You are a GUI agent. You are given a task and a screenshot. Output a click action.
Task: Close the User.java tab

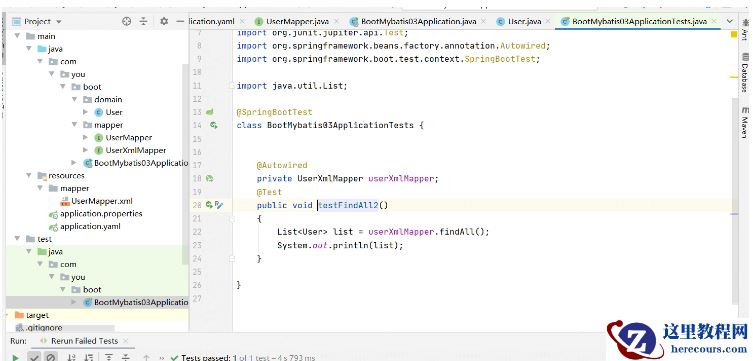tap(548, 22)
